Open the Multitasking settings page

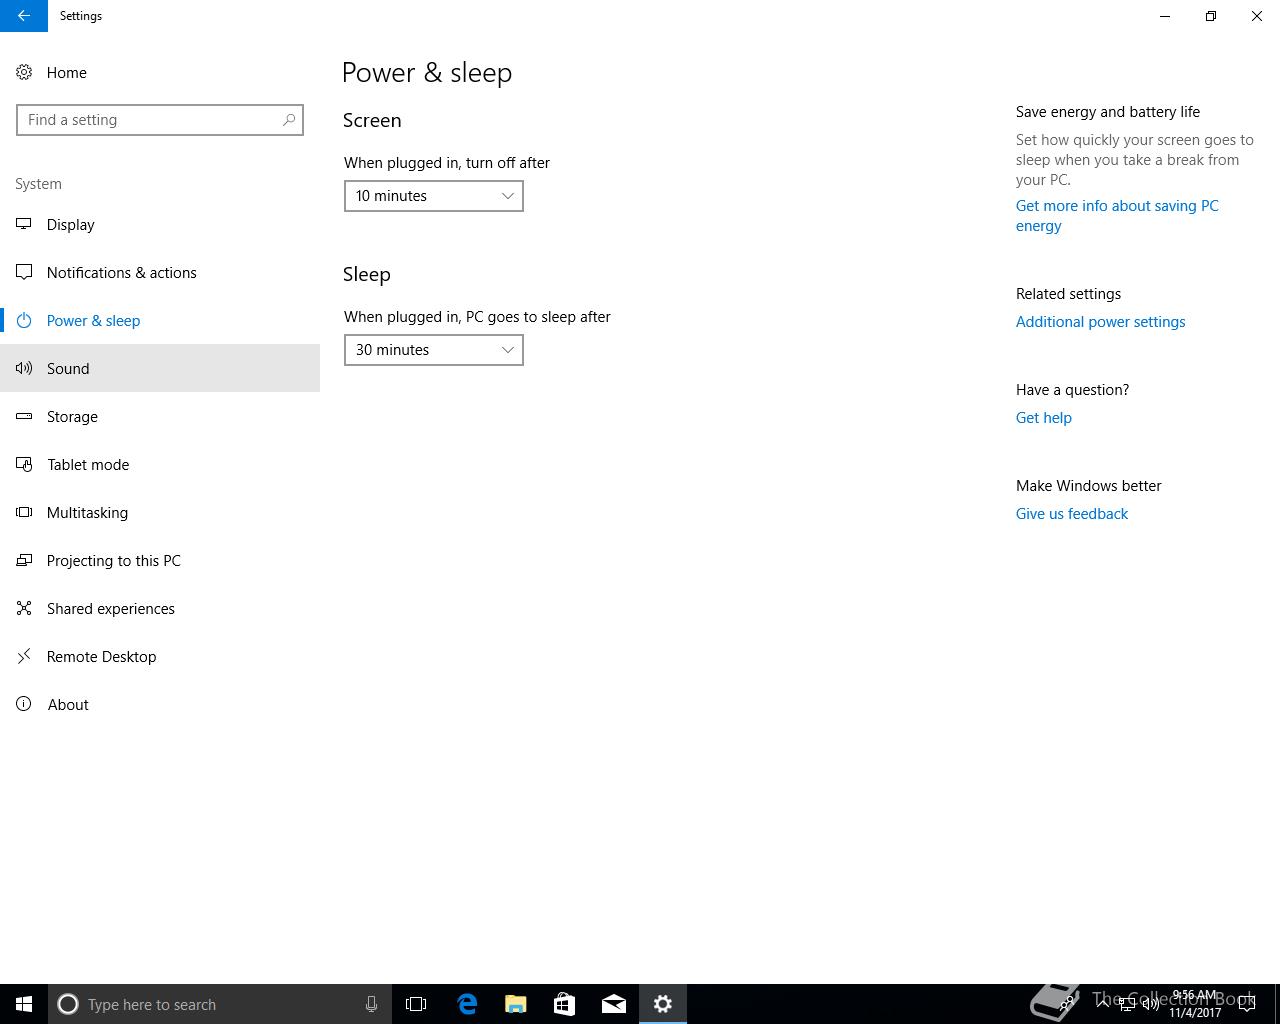(x=160, y=512)
